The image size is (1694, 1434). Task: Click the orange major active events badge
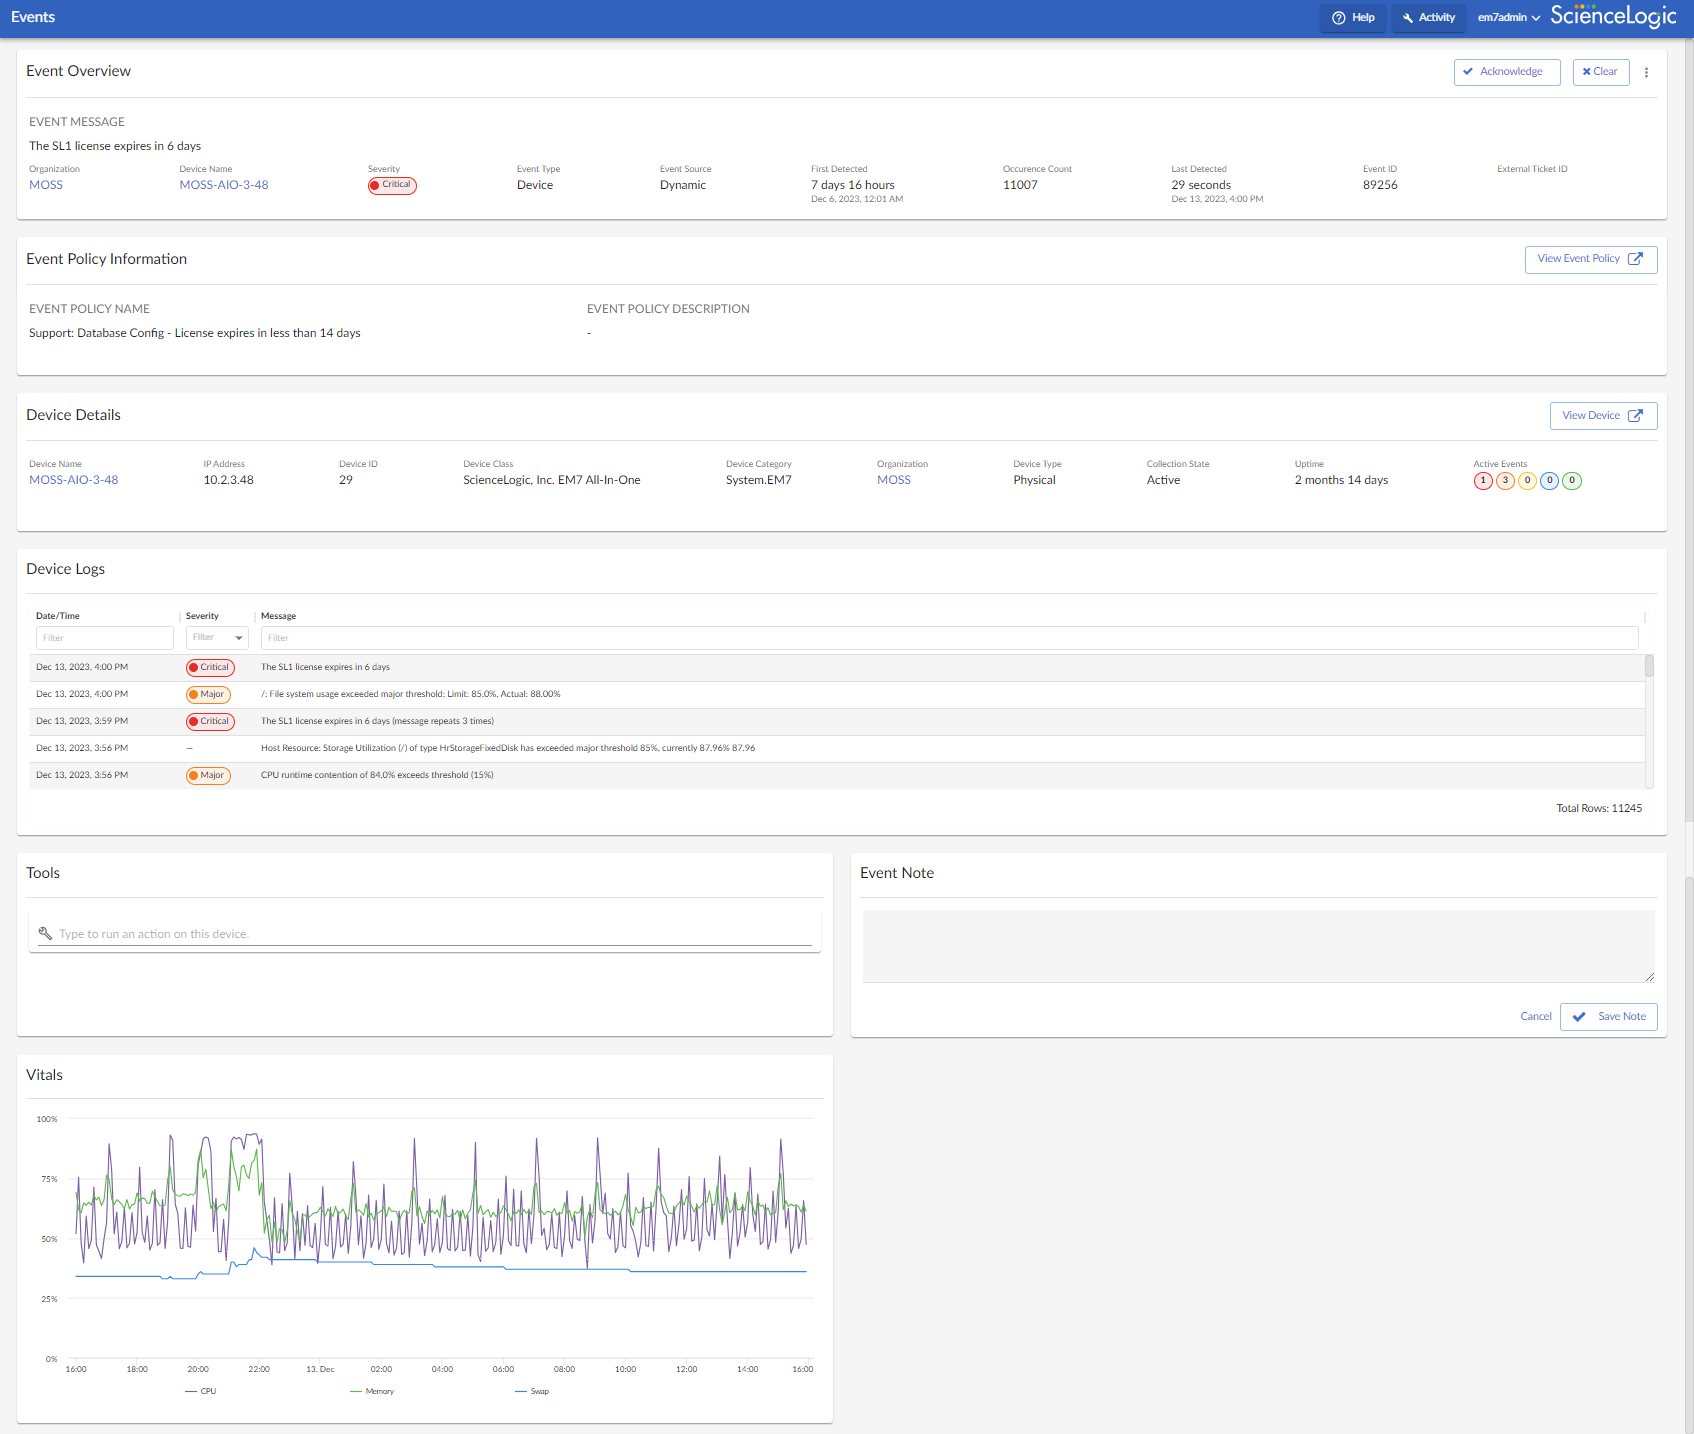pyautogui.click(x=1505, y=481)
